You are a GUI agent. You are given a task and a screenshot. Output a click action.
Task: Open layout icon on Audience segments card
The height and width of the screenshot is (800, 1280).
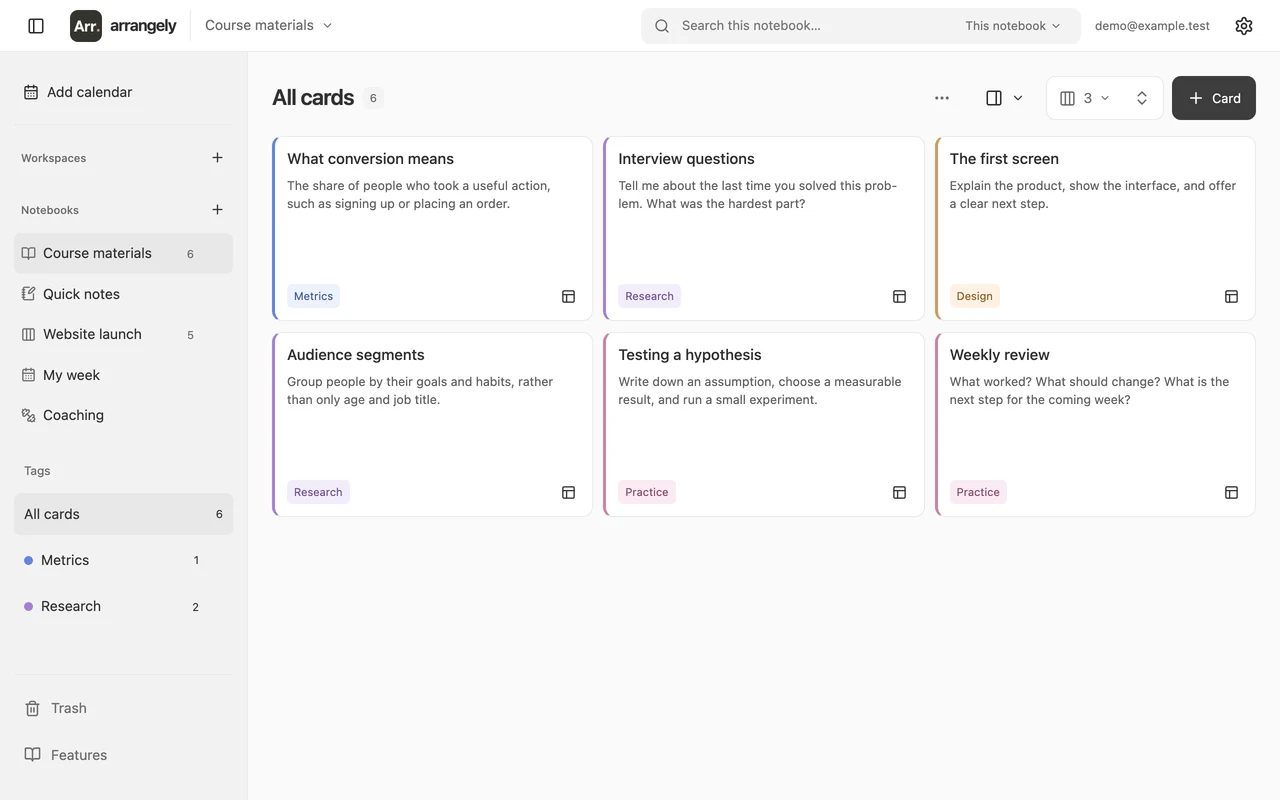point(568,492)
